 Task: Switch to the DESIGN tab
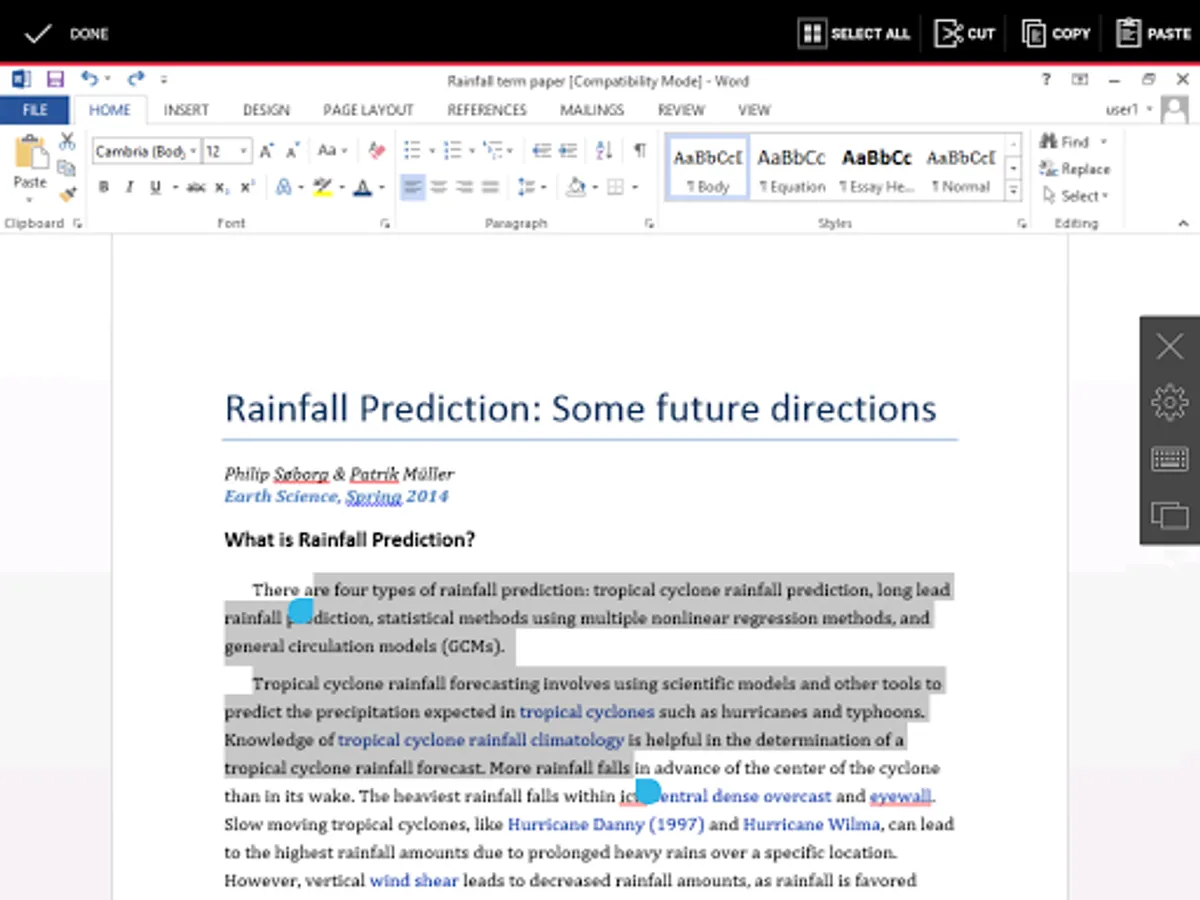coord(266,110)
